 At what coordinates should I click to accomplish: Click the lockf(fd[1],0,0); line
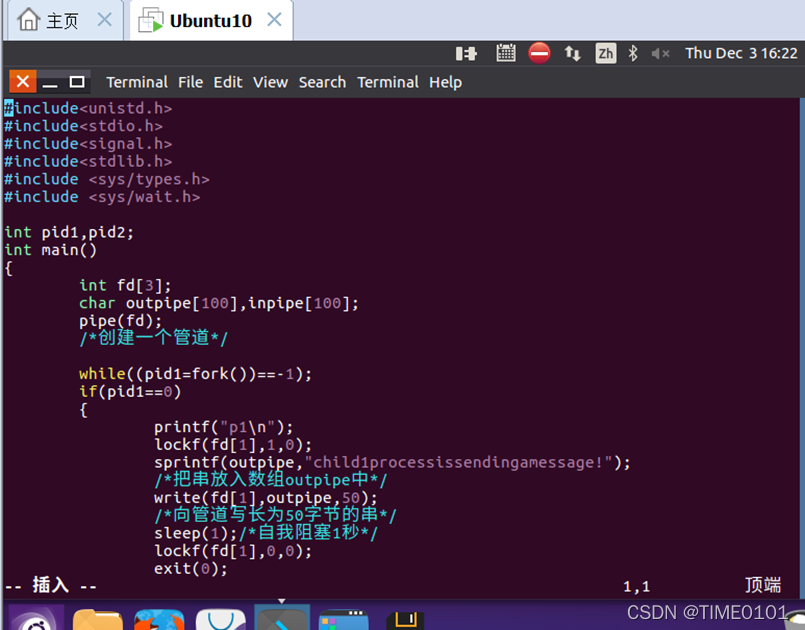(233, 551)
